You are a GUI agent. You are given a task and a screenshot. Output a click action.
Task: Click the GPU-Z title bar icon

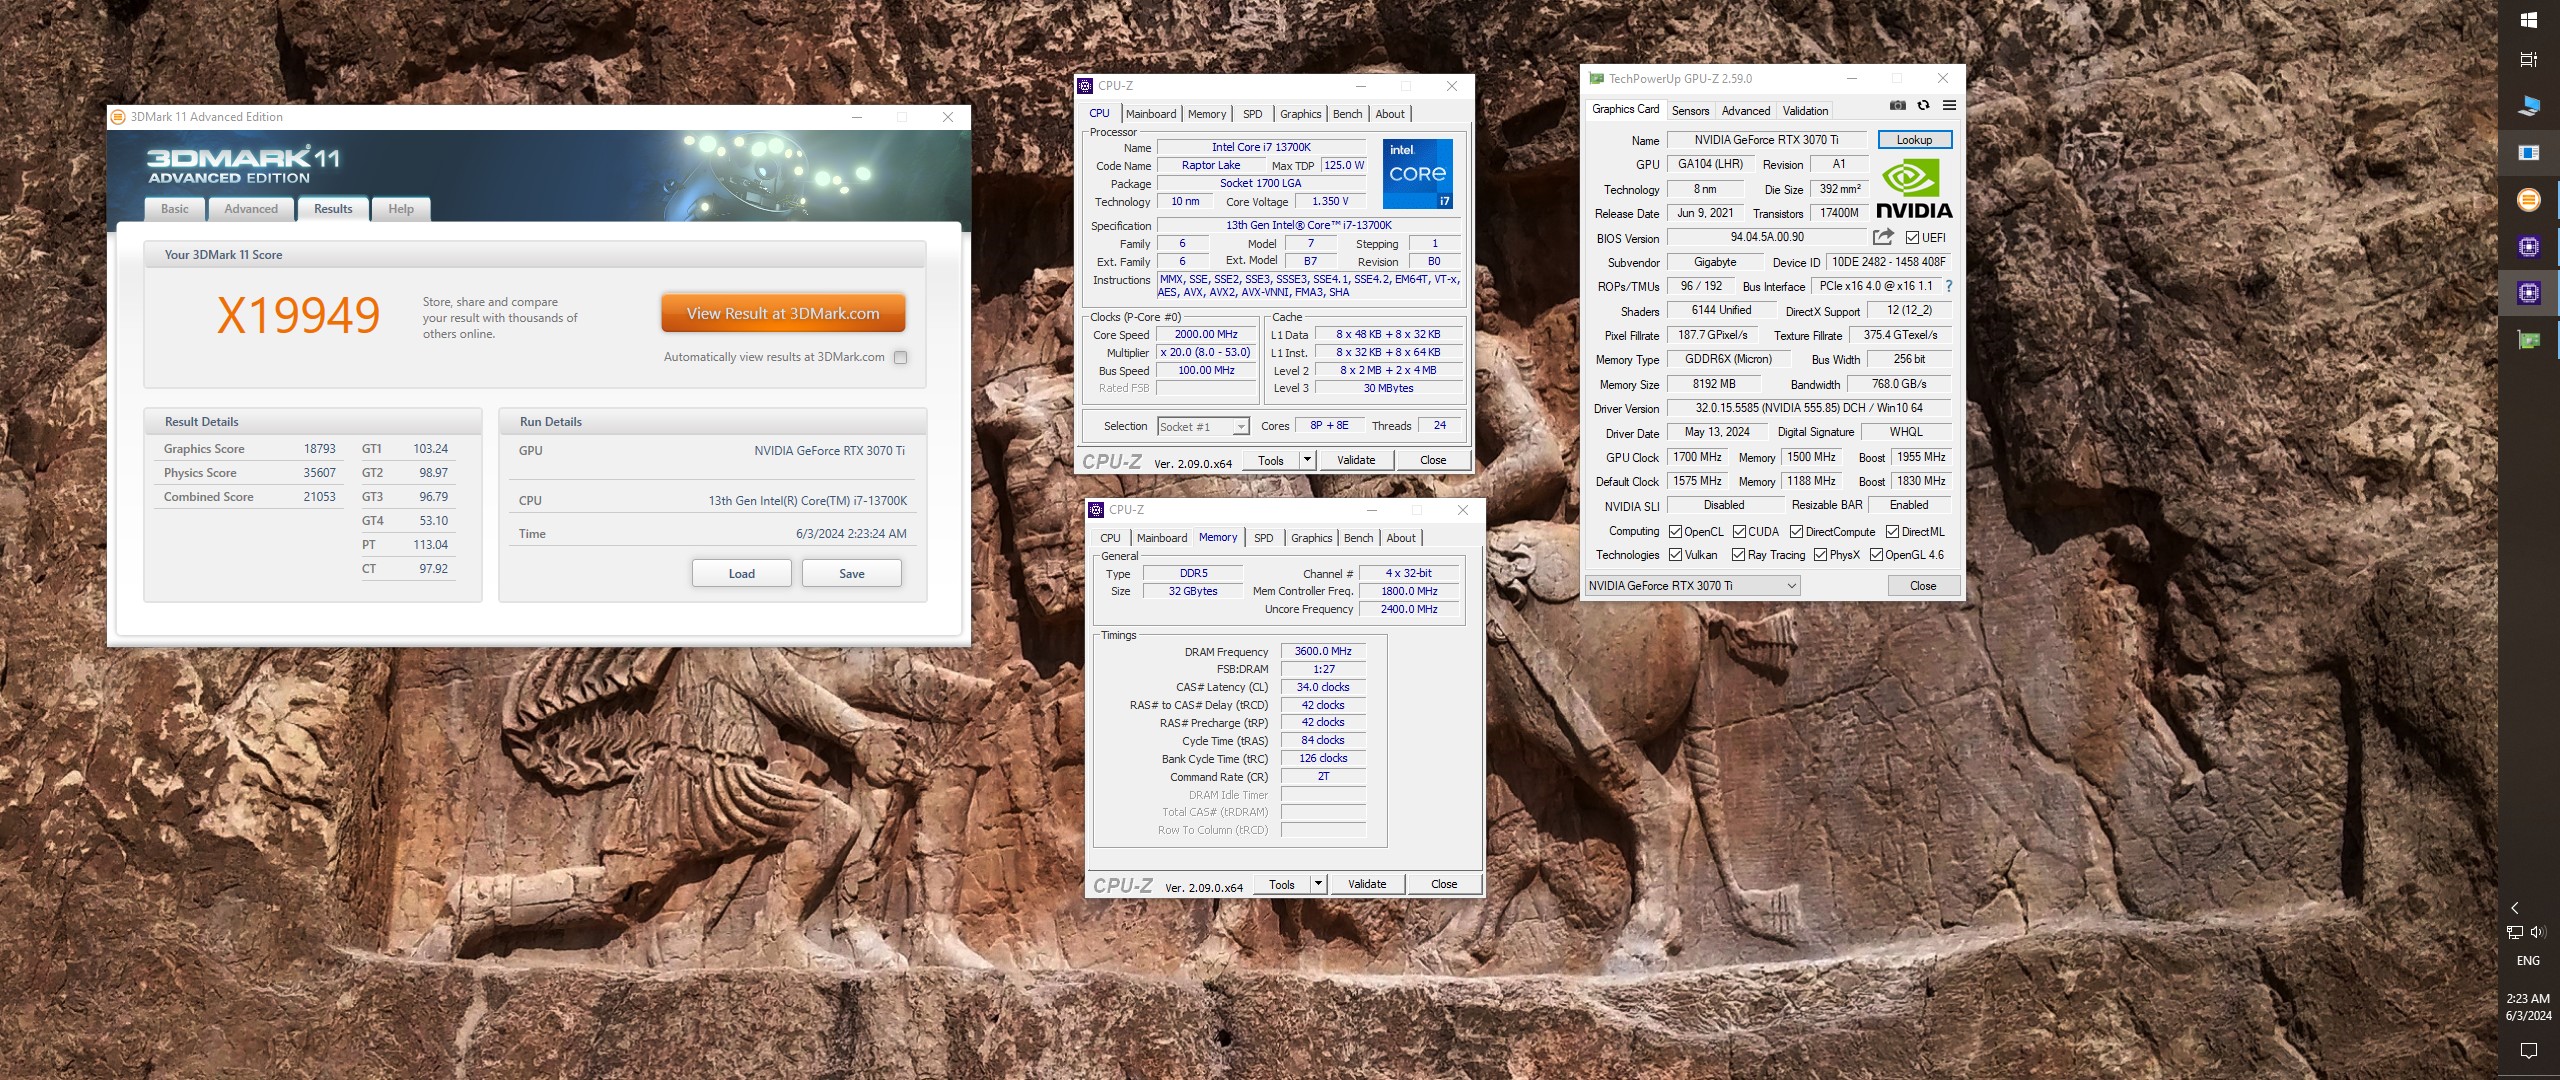[x=1596, y=79]
